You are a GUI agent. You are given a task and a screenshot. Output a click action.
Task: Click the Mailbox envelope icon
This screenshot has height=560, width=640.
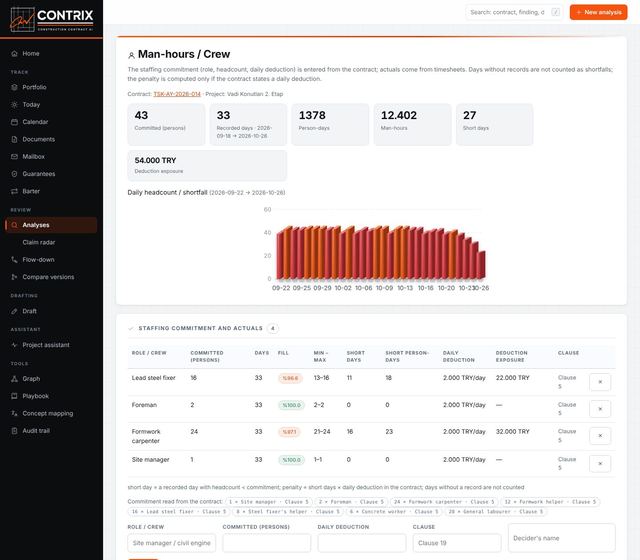14,156
